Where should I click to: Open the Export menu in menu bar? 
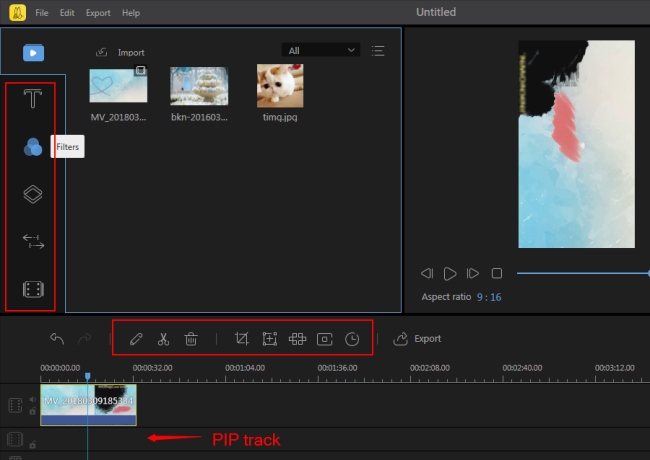98,13
